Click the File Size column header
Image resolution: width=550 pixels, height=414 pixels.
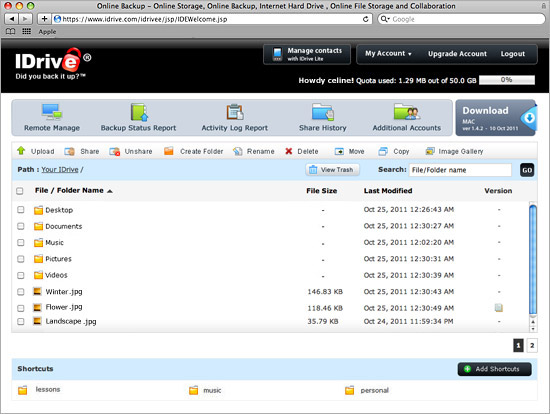pos(321,191)
